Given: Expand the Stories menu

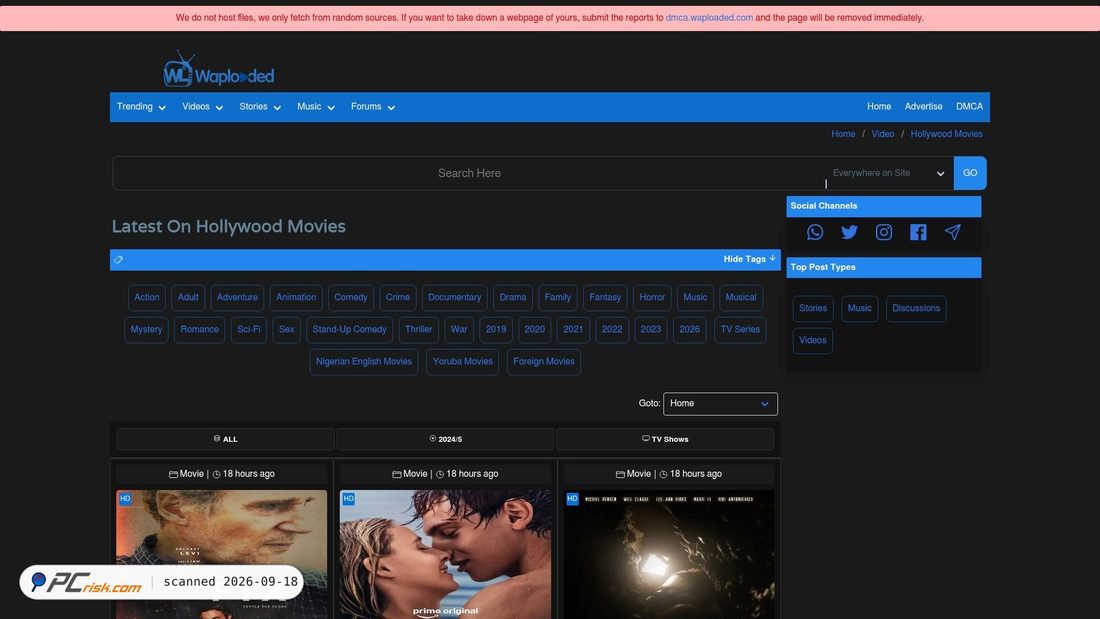Looking at the screenshot, I should tap(260, 107).
